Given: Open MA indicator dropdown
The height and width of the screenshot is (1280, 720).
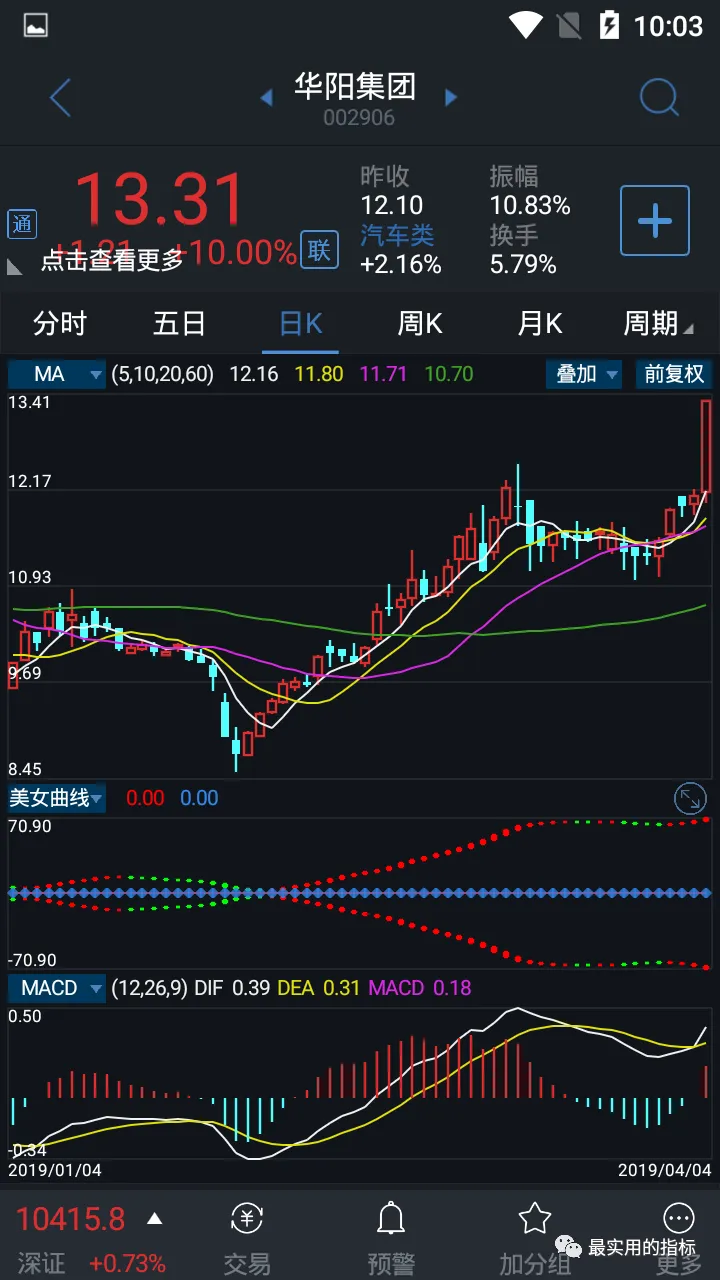Looking at the screenshot, I should pyautogui.click(x=57, y=374).
